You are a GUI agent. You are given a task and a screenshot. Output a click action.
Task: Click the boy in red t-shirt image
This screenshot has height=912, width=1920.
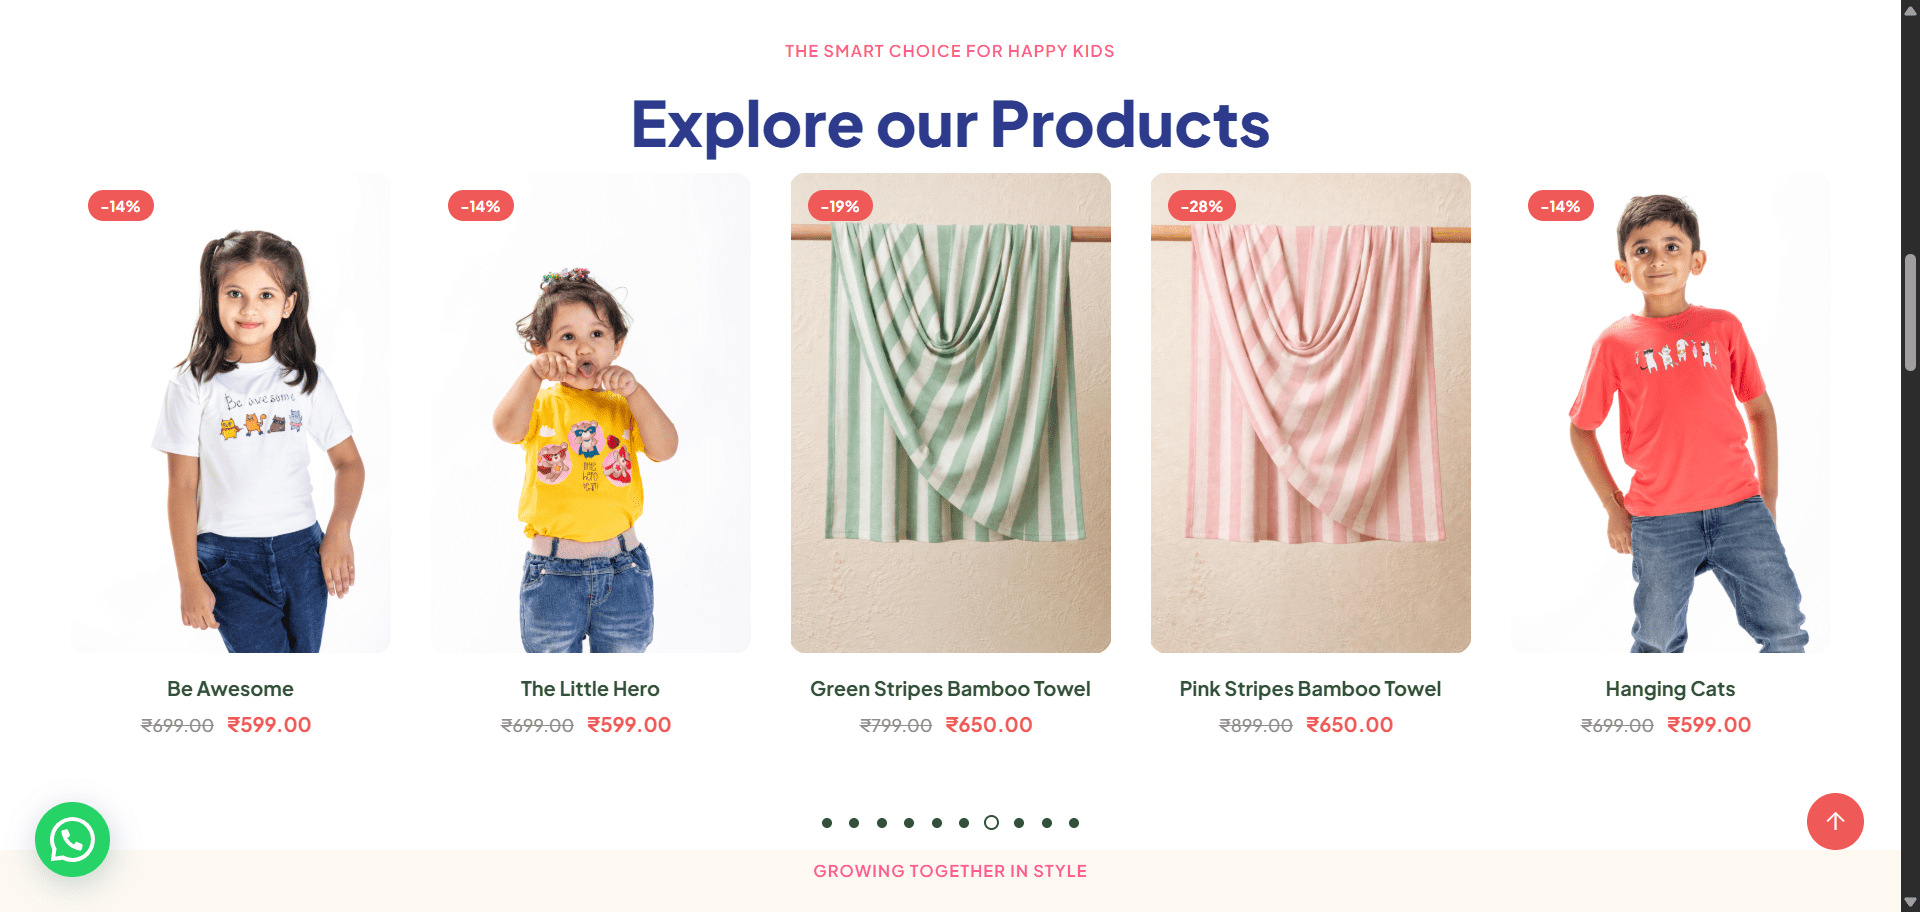click(x=1671, y=413)
